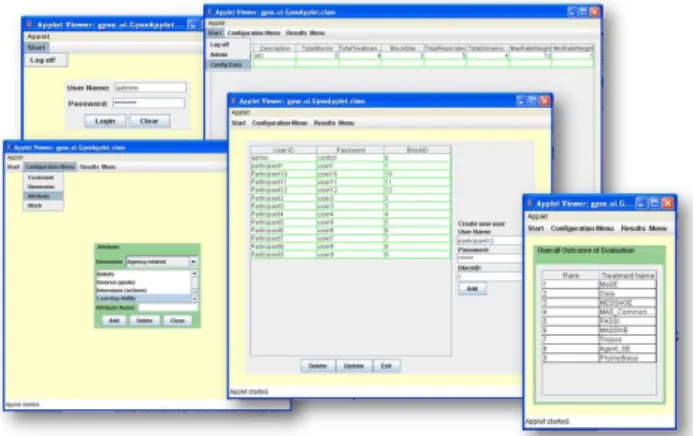Select 'Learning Ability' in the attribute list
Viewport: 693px width, 436px height.
pos(144,298)
